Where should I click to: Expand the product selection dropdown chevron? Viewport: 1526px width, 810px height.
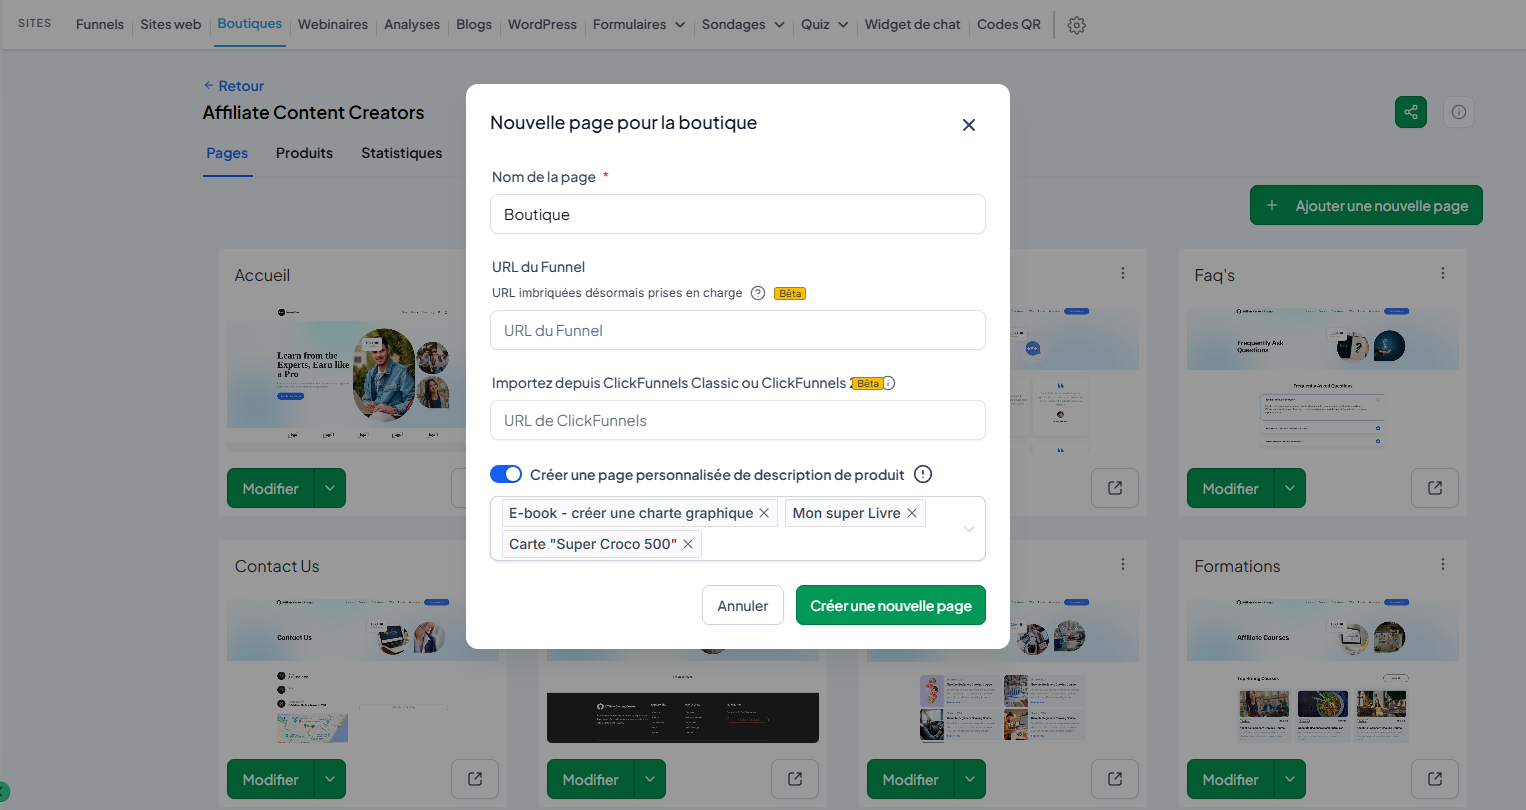[968, 529]
